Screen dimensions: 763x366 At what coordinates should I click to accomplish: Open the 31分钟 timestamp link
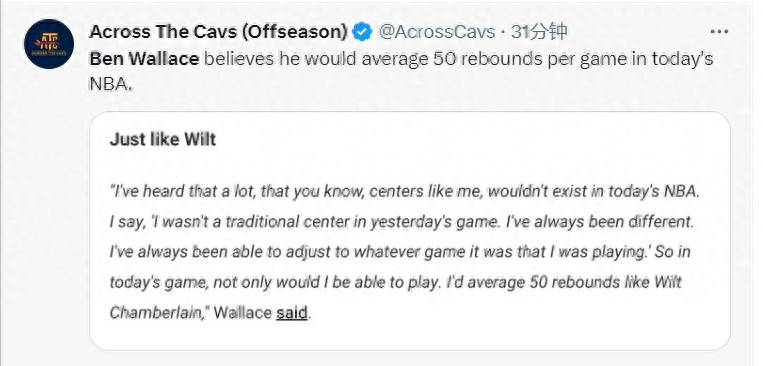pos(540,32)
